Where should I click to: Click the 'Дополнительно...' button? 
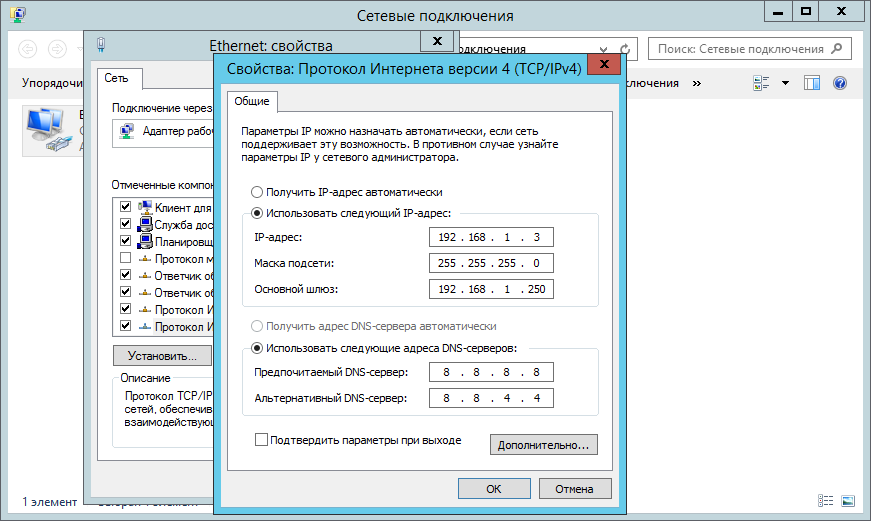543,444
